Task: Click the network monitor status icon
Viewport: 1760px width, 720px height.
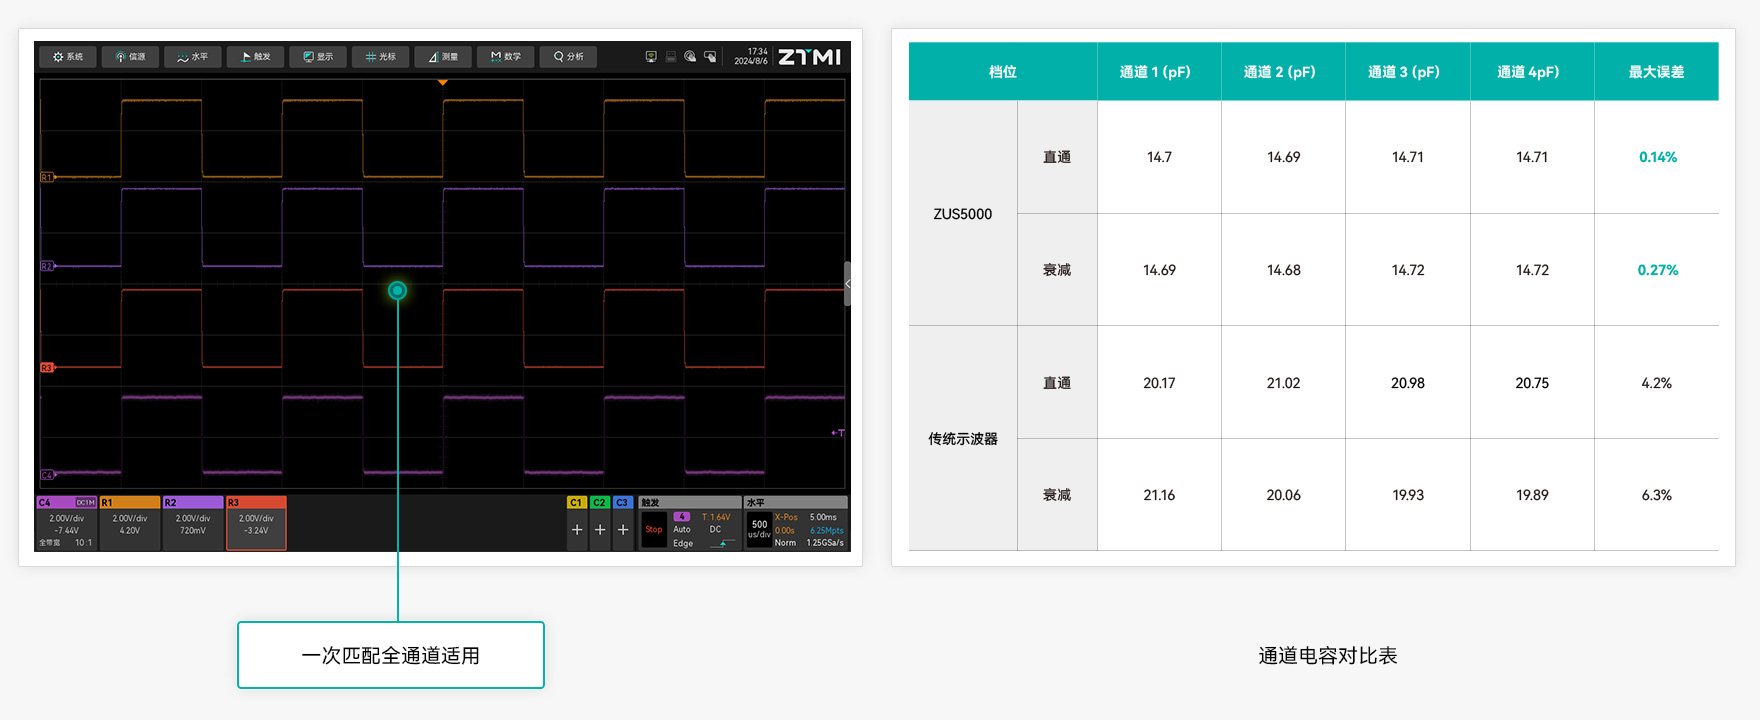Action: 651,57
